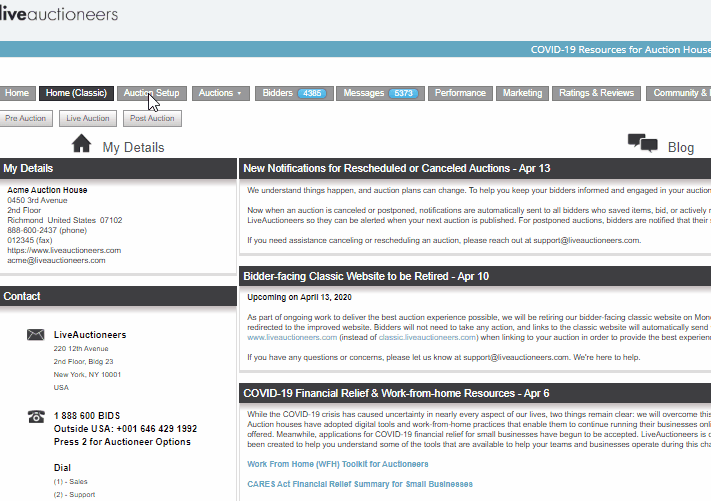Go to the Performance tab
This screenshot has height=501, width=711.
[x=460, y=93]
